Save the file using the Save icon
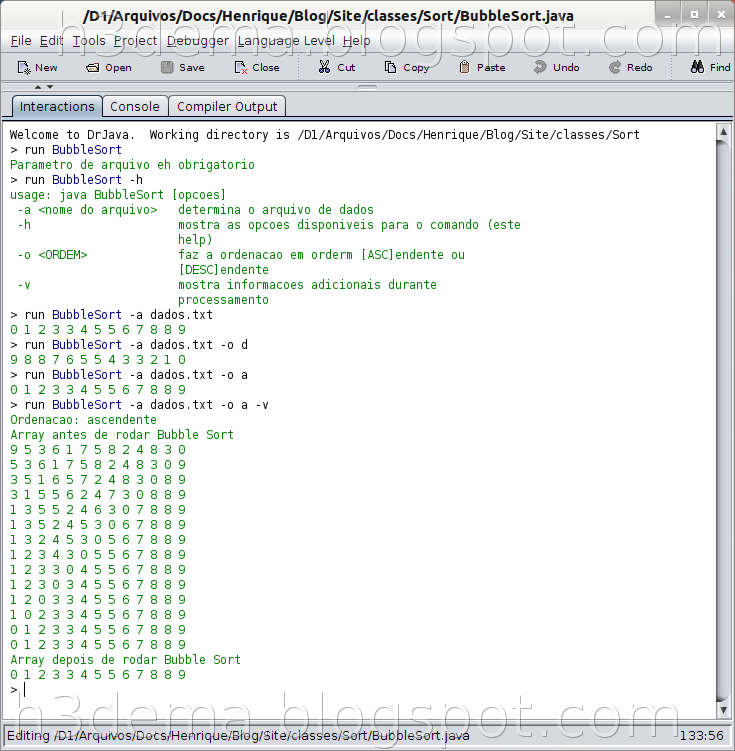 167,67
